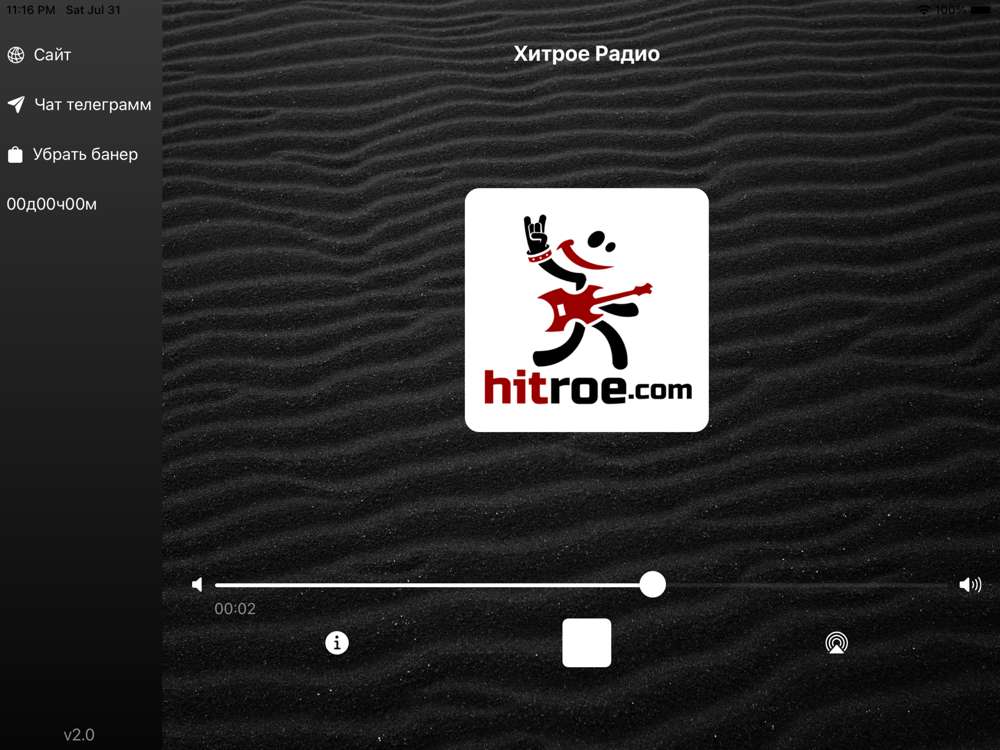Click the battery indicator in status bar
The width and height of the screenshot is (1000, 750).
[981, 10]
